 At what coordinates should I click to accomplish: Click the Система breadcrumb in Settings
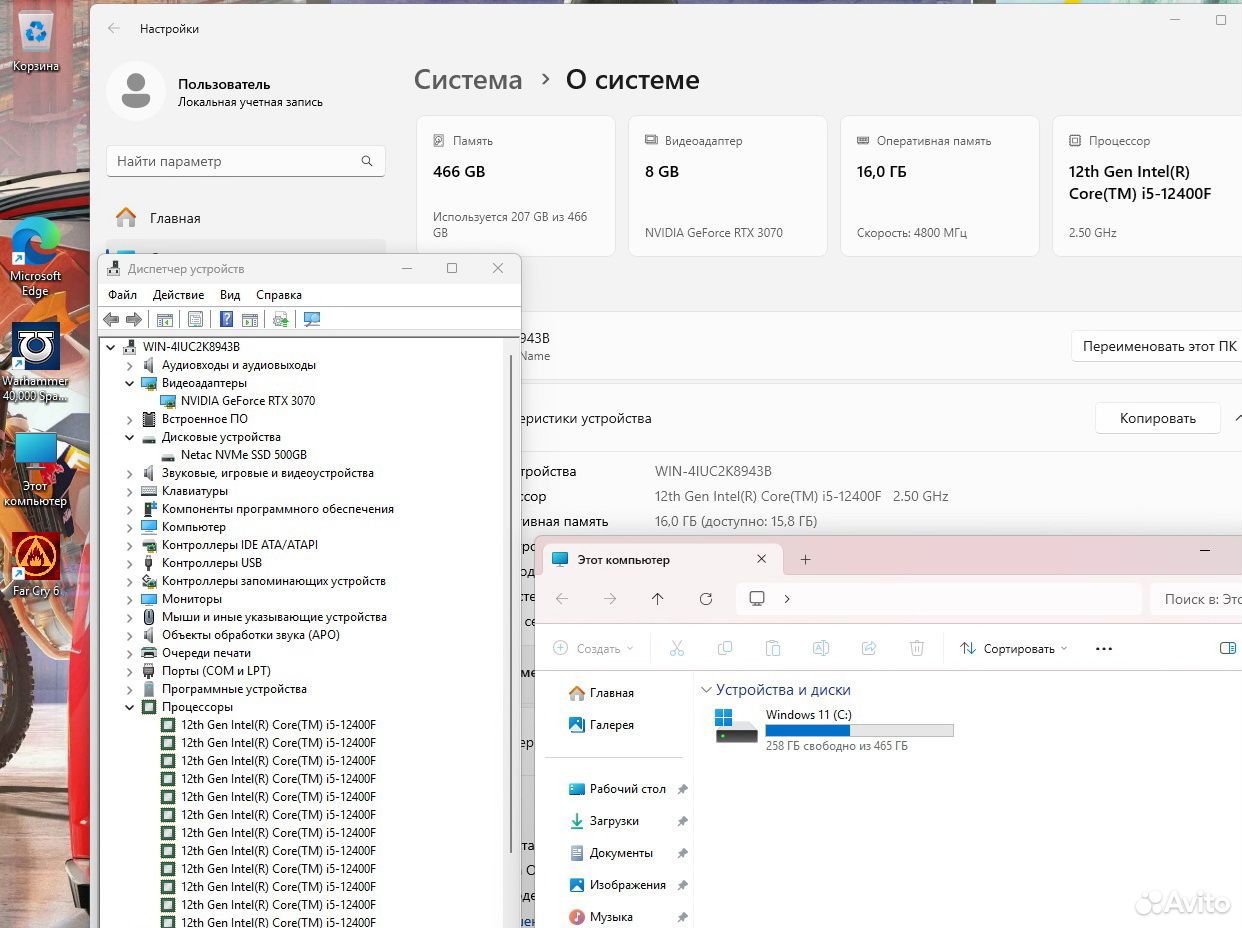point(468,80)
